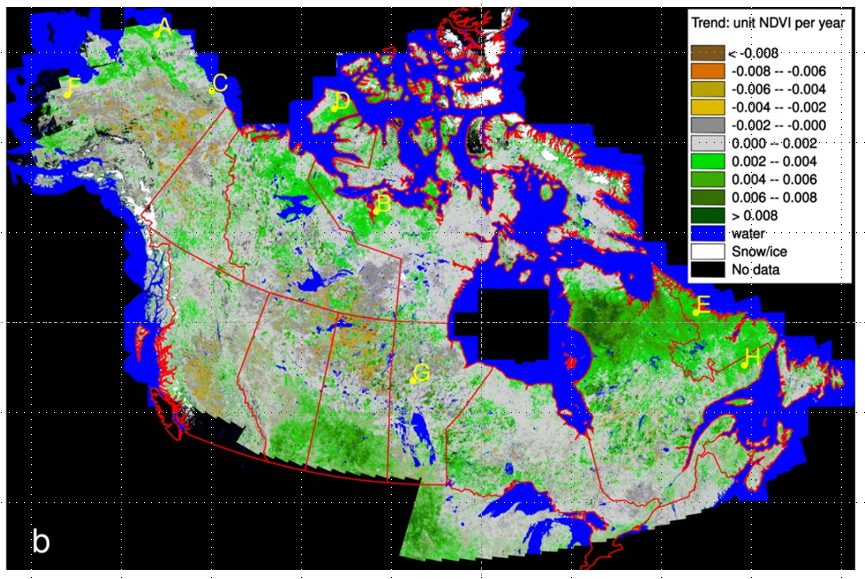This screenshot has width=865, height=579.
Task: Select site marker H near the east coast
Action: pos(745,364)
